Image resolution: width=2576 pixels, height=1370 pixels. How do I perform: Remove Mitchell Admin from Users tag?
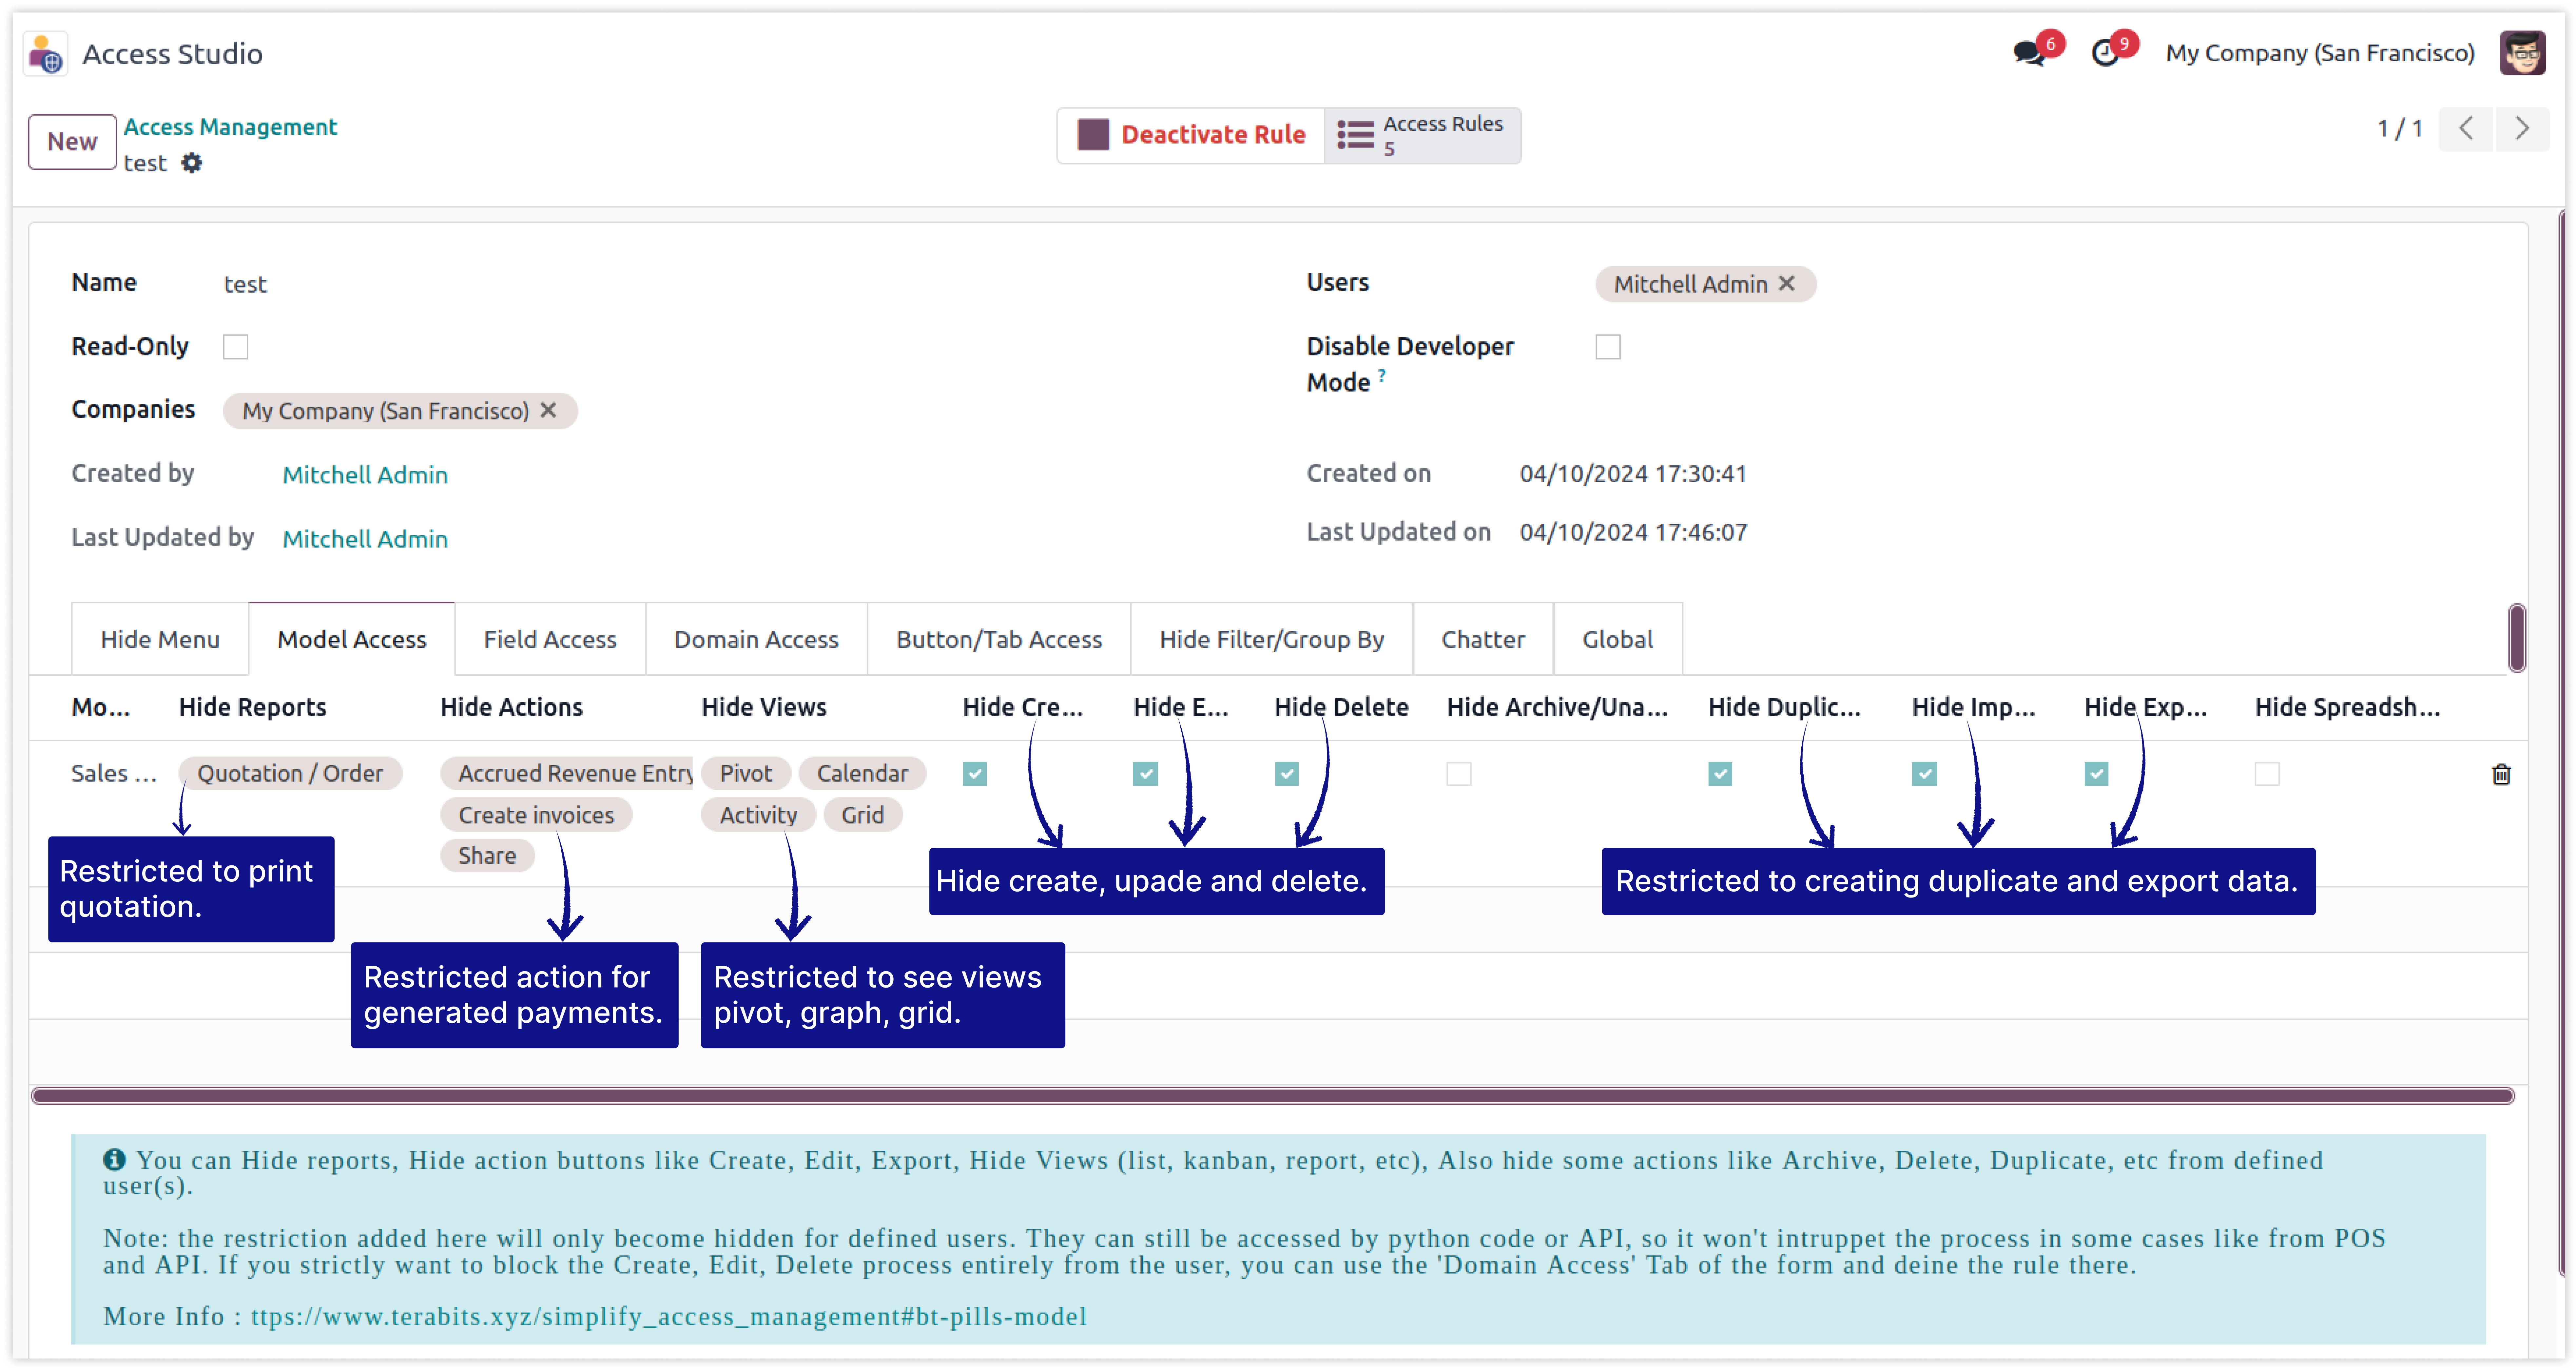pos(1787,284)
